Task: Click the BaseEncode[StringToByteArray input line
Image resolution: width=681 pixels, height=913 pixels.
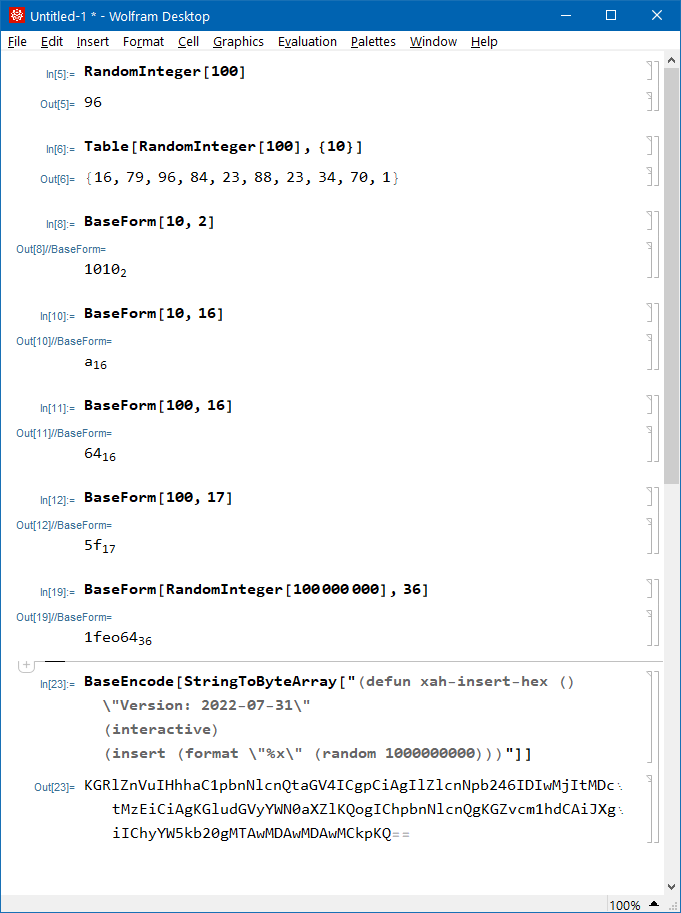Action: (x=329, y=682)
